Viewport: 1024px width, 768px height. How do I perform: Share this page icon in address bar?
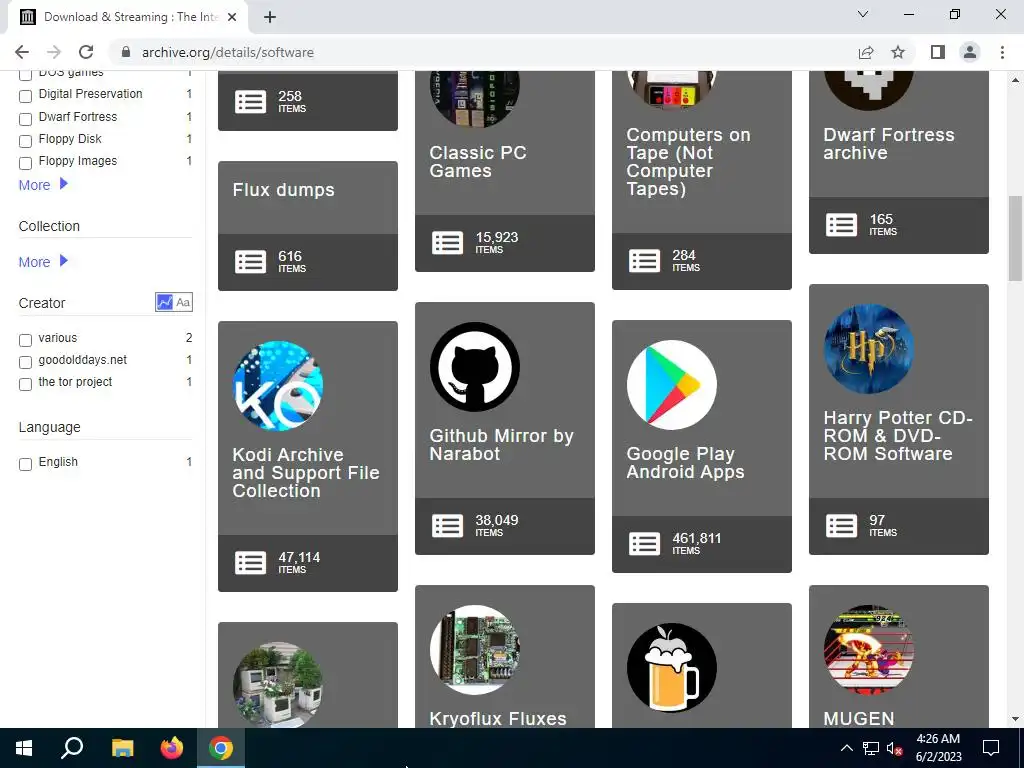[866, 52]
